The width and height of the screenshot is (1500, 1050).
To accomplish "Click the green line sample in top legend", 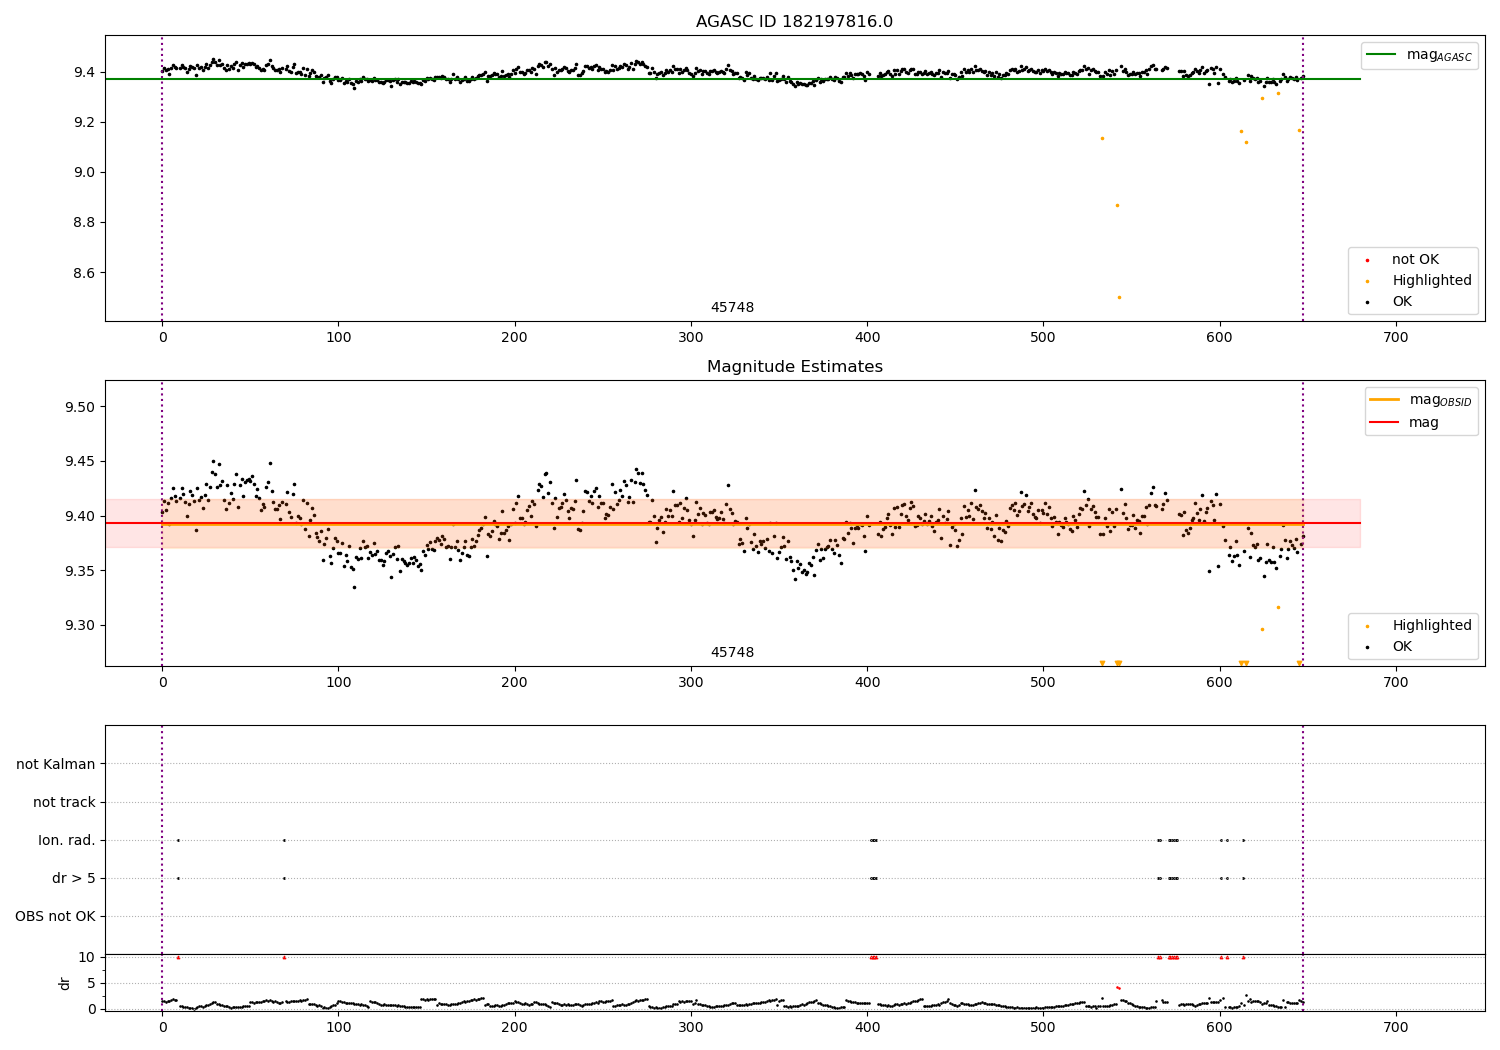I will click(x=1381, y=55).
